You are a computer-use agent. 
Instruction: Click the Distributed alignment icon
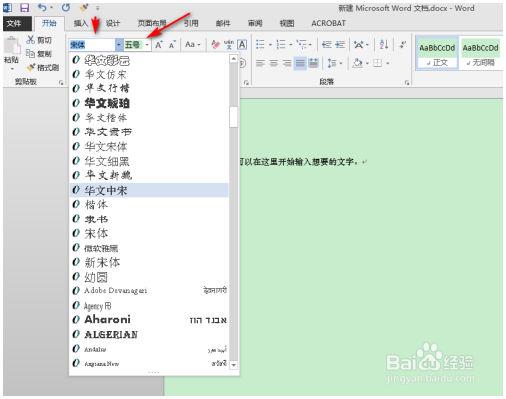pos(314,63)
